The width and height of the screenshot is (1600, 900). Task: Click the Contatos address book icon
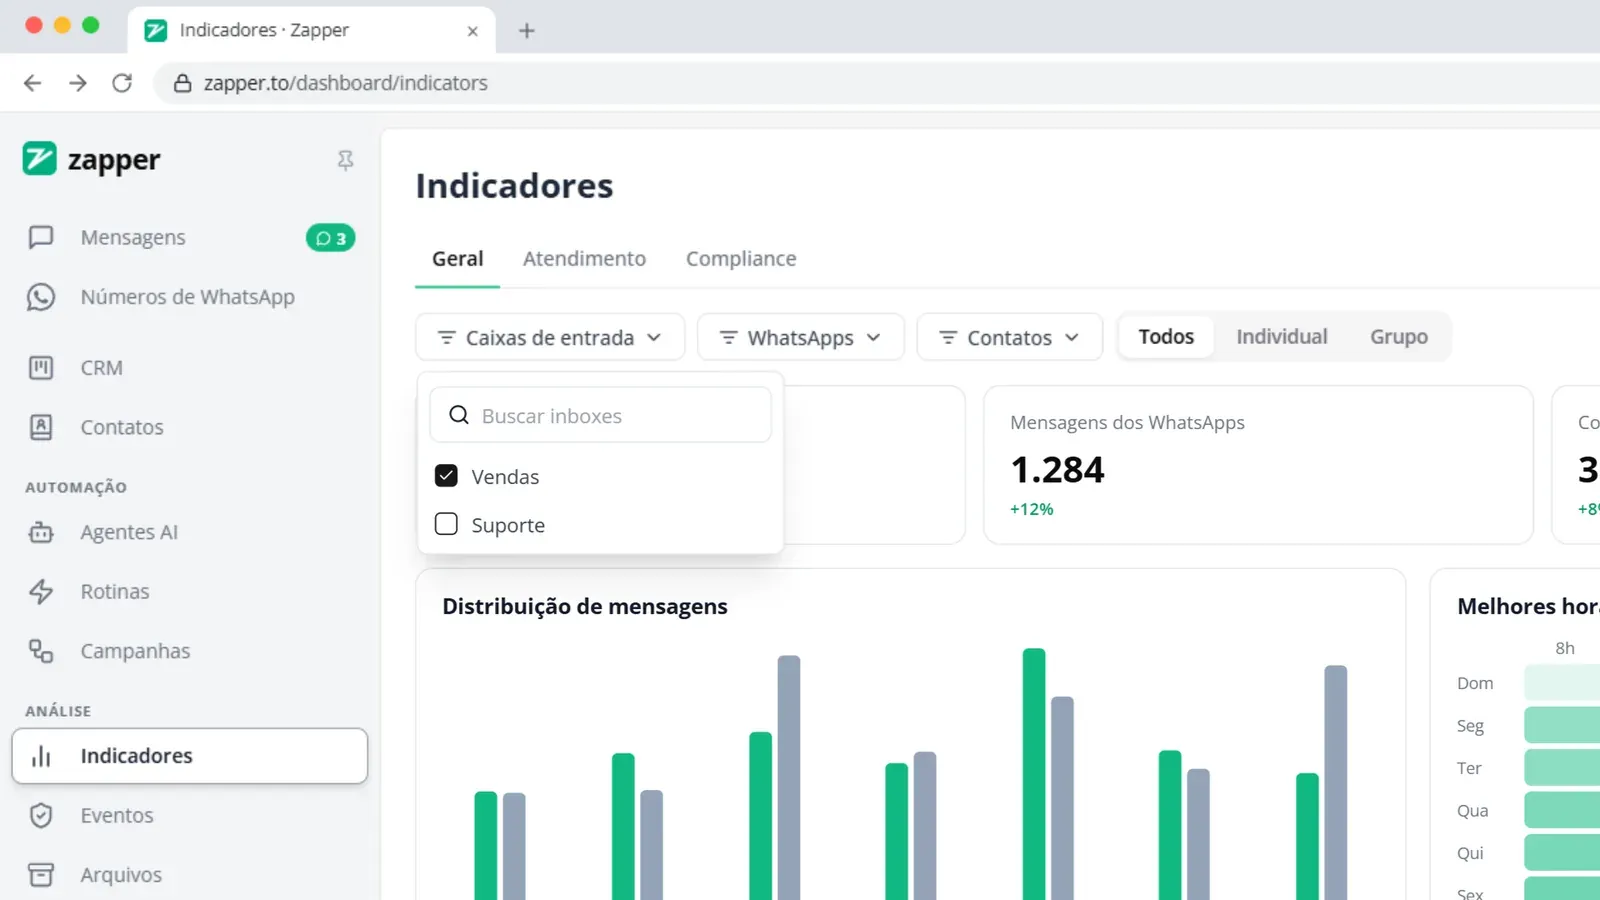click(x=41, y=427)
